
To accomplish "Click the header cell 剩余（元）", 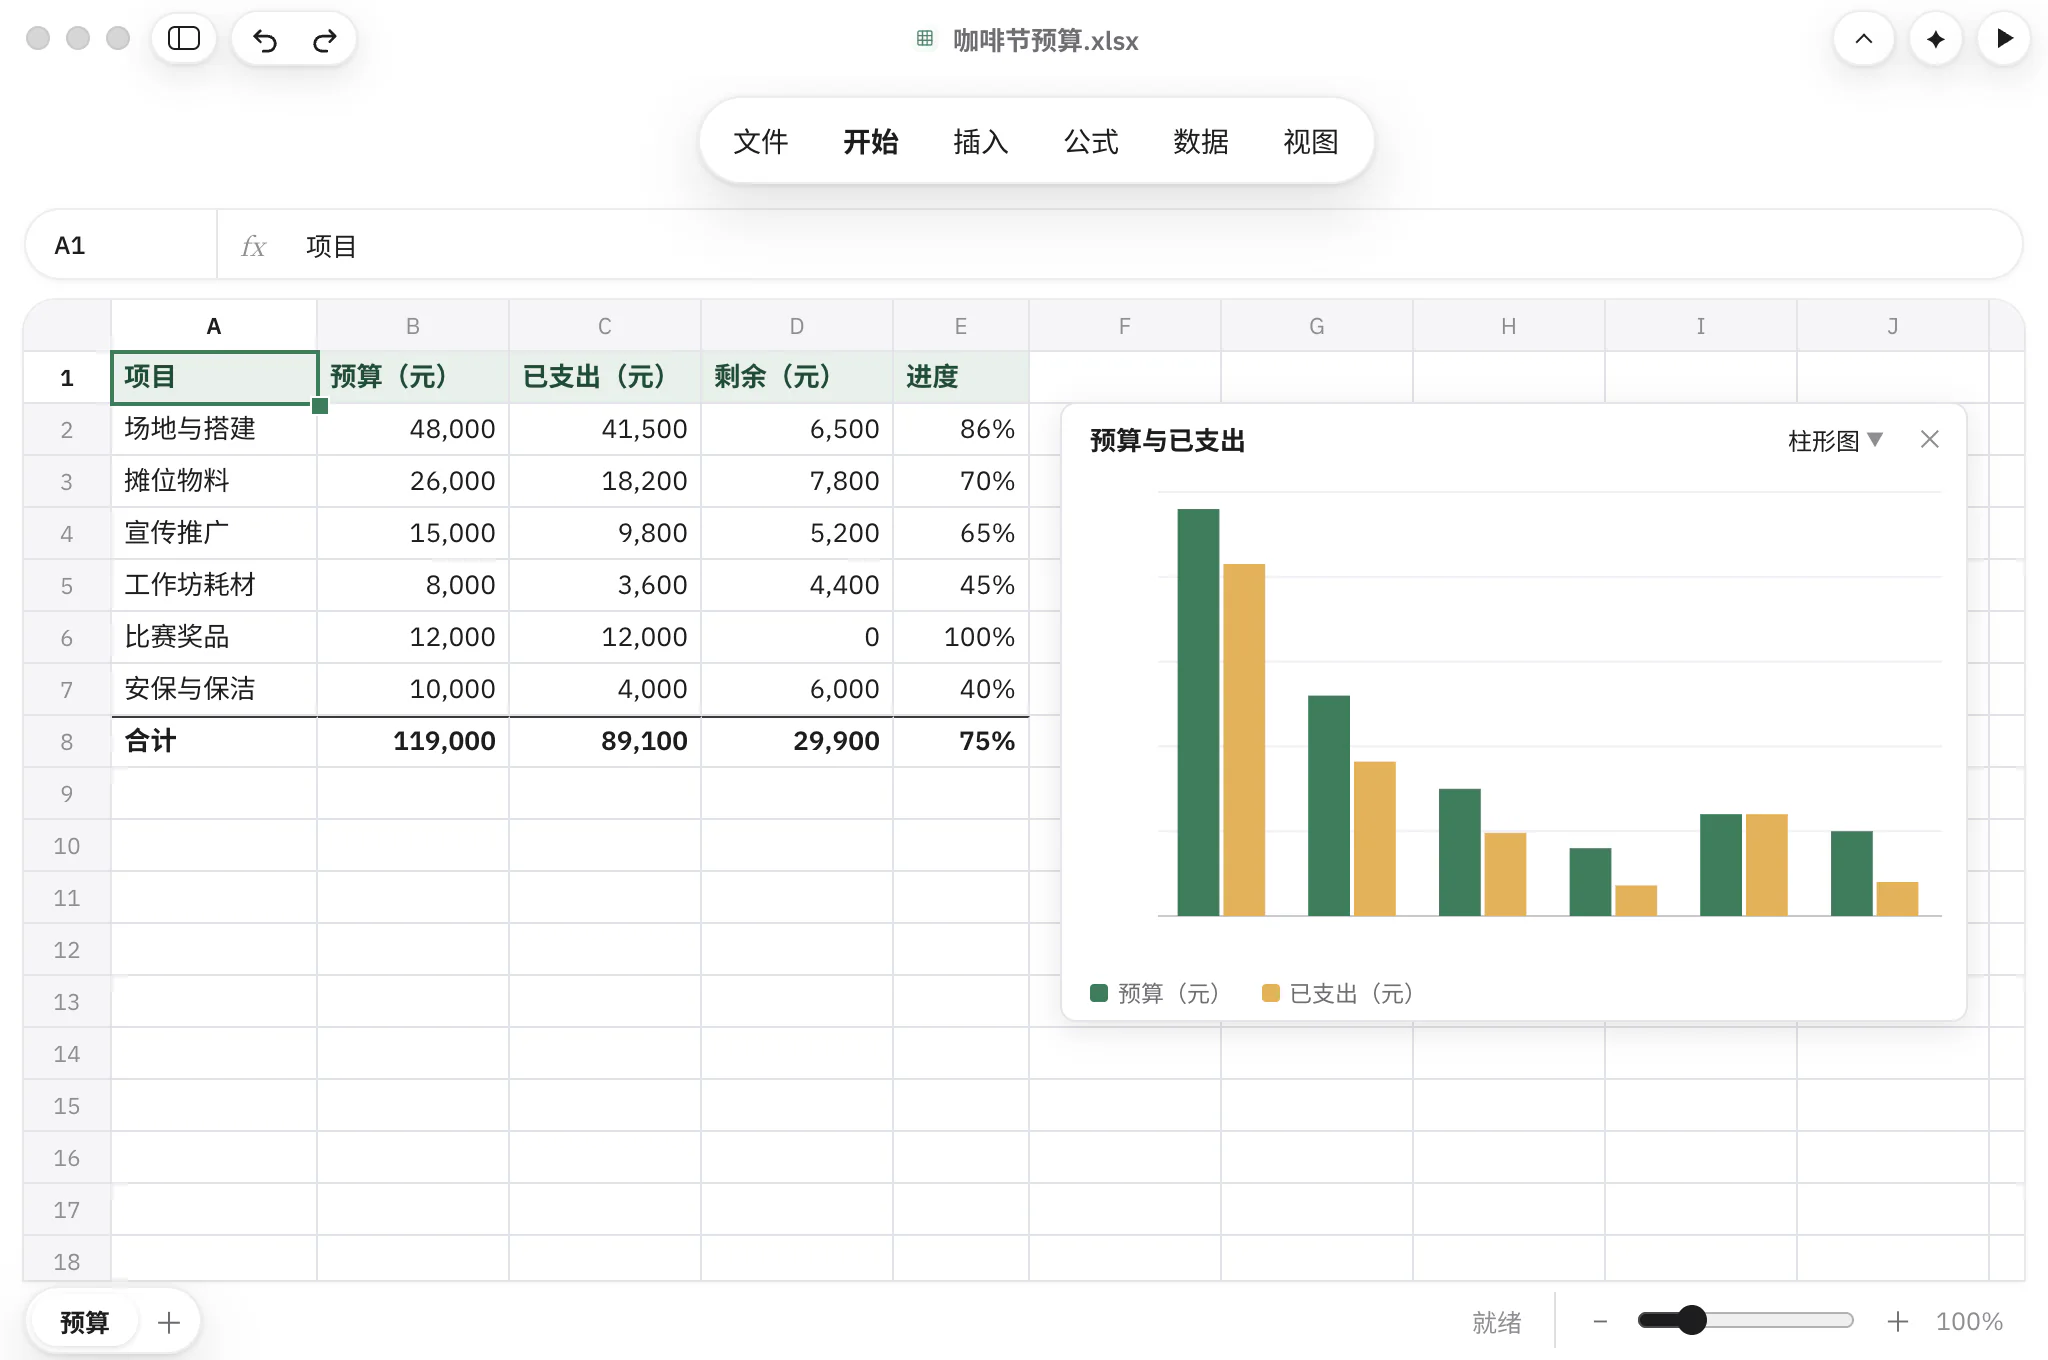I will pos(797,377).
